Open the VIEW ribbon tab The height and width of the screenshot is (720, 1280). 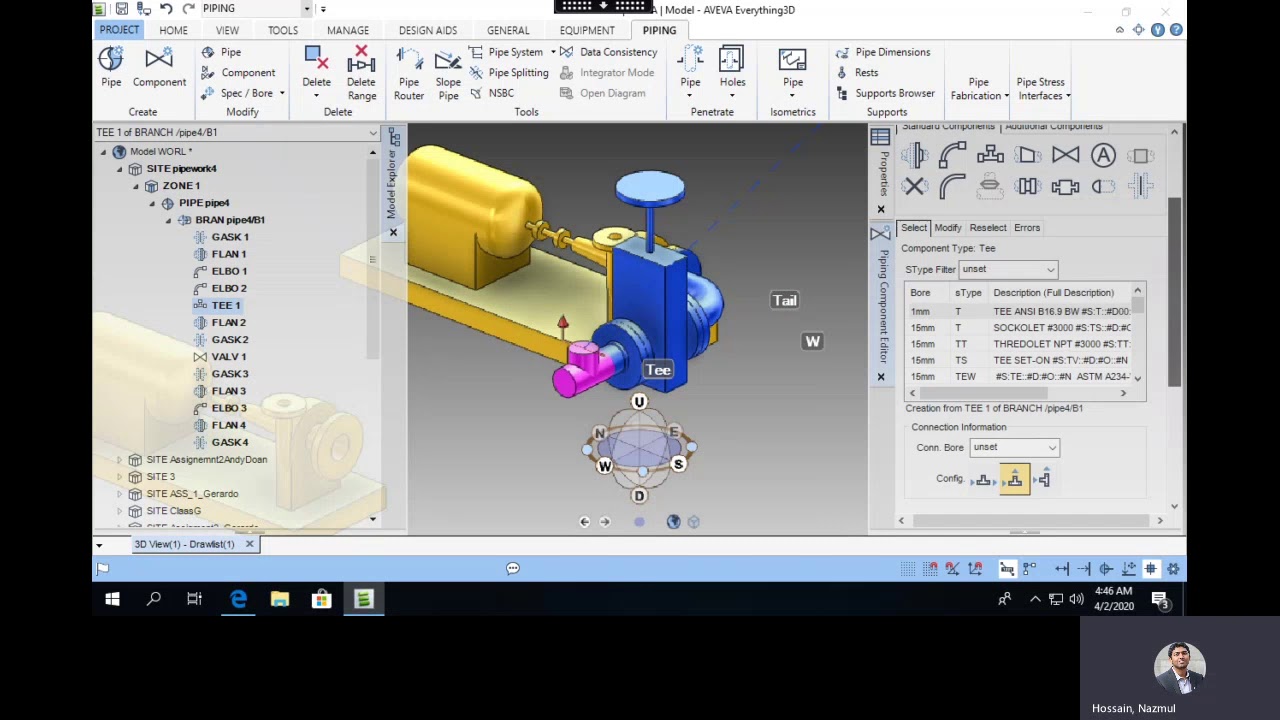[227, 30]
